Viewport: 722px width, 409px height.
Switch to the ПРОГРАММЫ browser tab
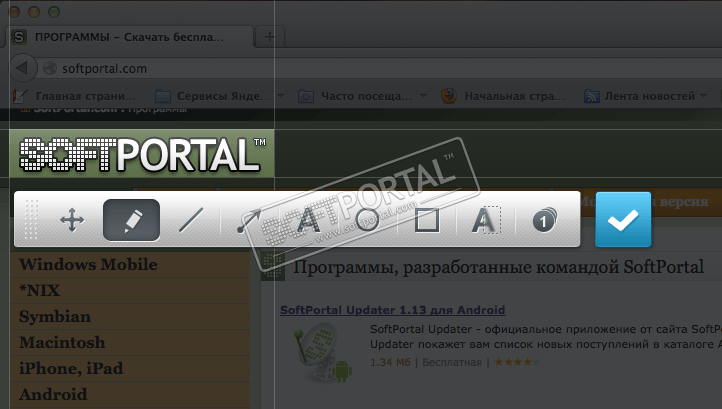coord(129,37)
